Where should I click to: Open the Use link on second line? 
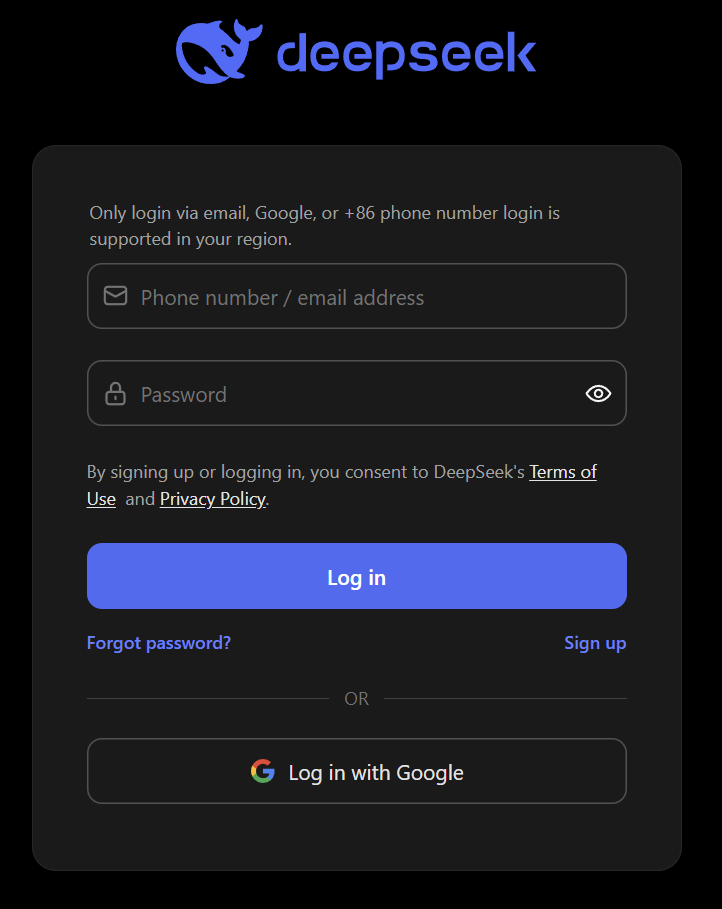[x=101, y=499]
